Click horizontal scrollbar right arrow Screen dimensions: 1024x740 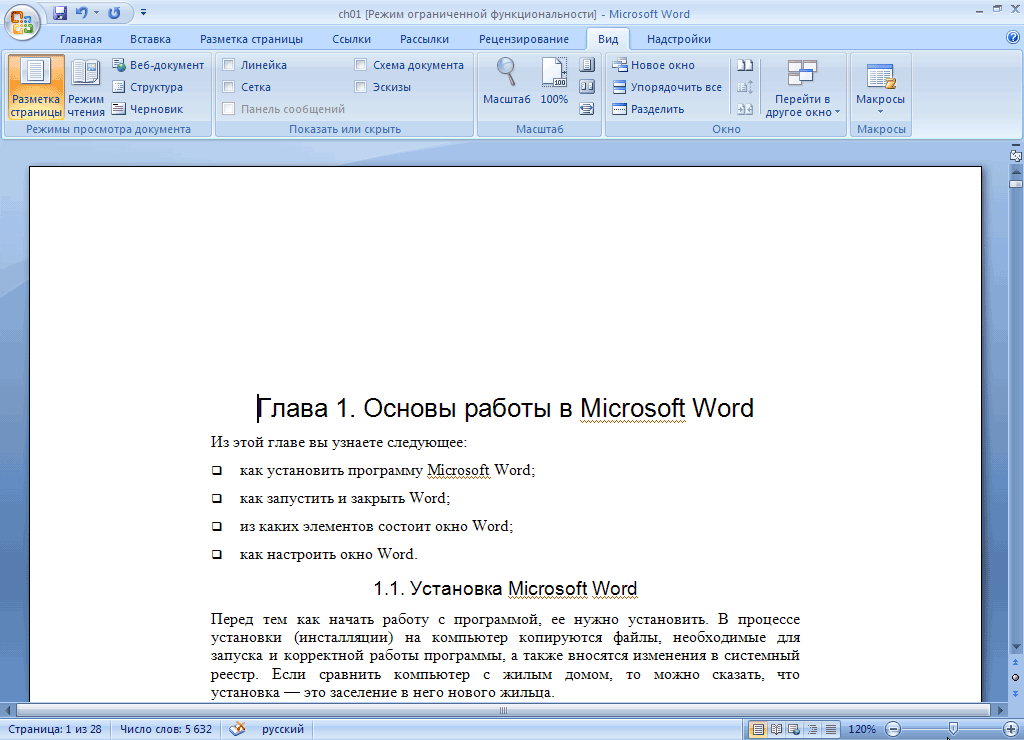[x=1000, y=710]
